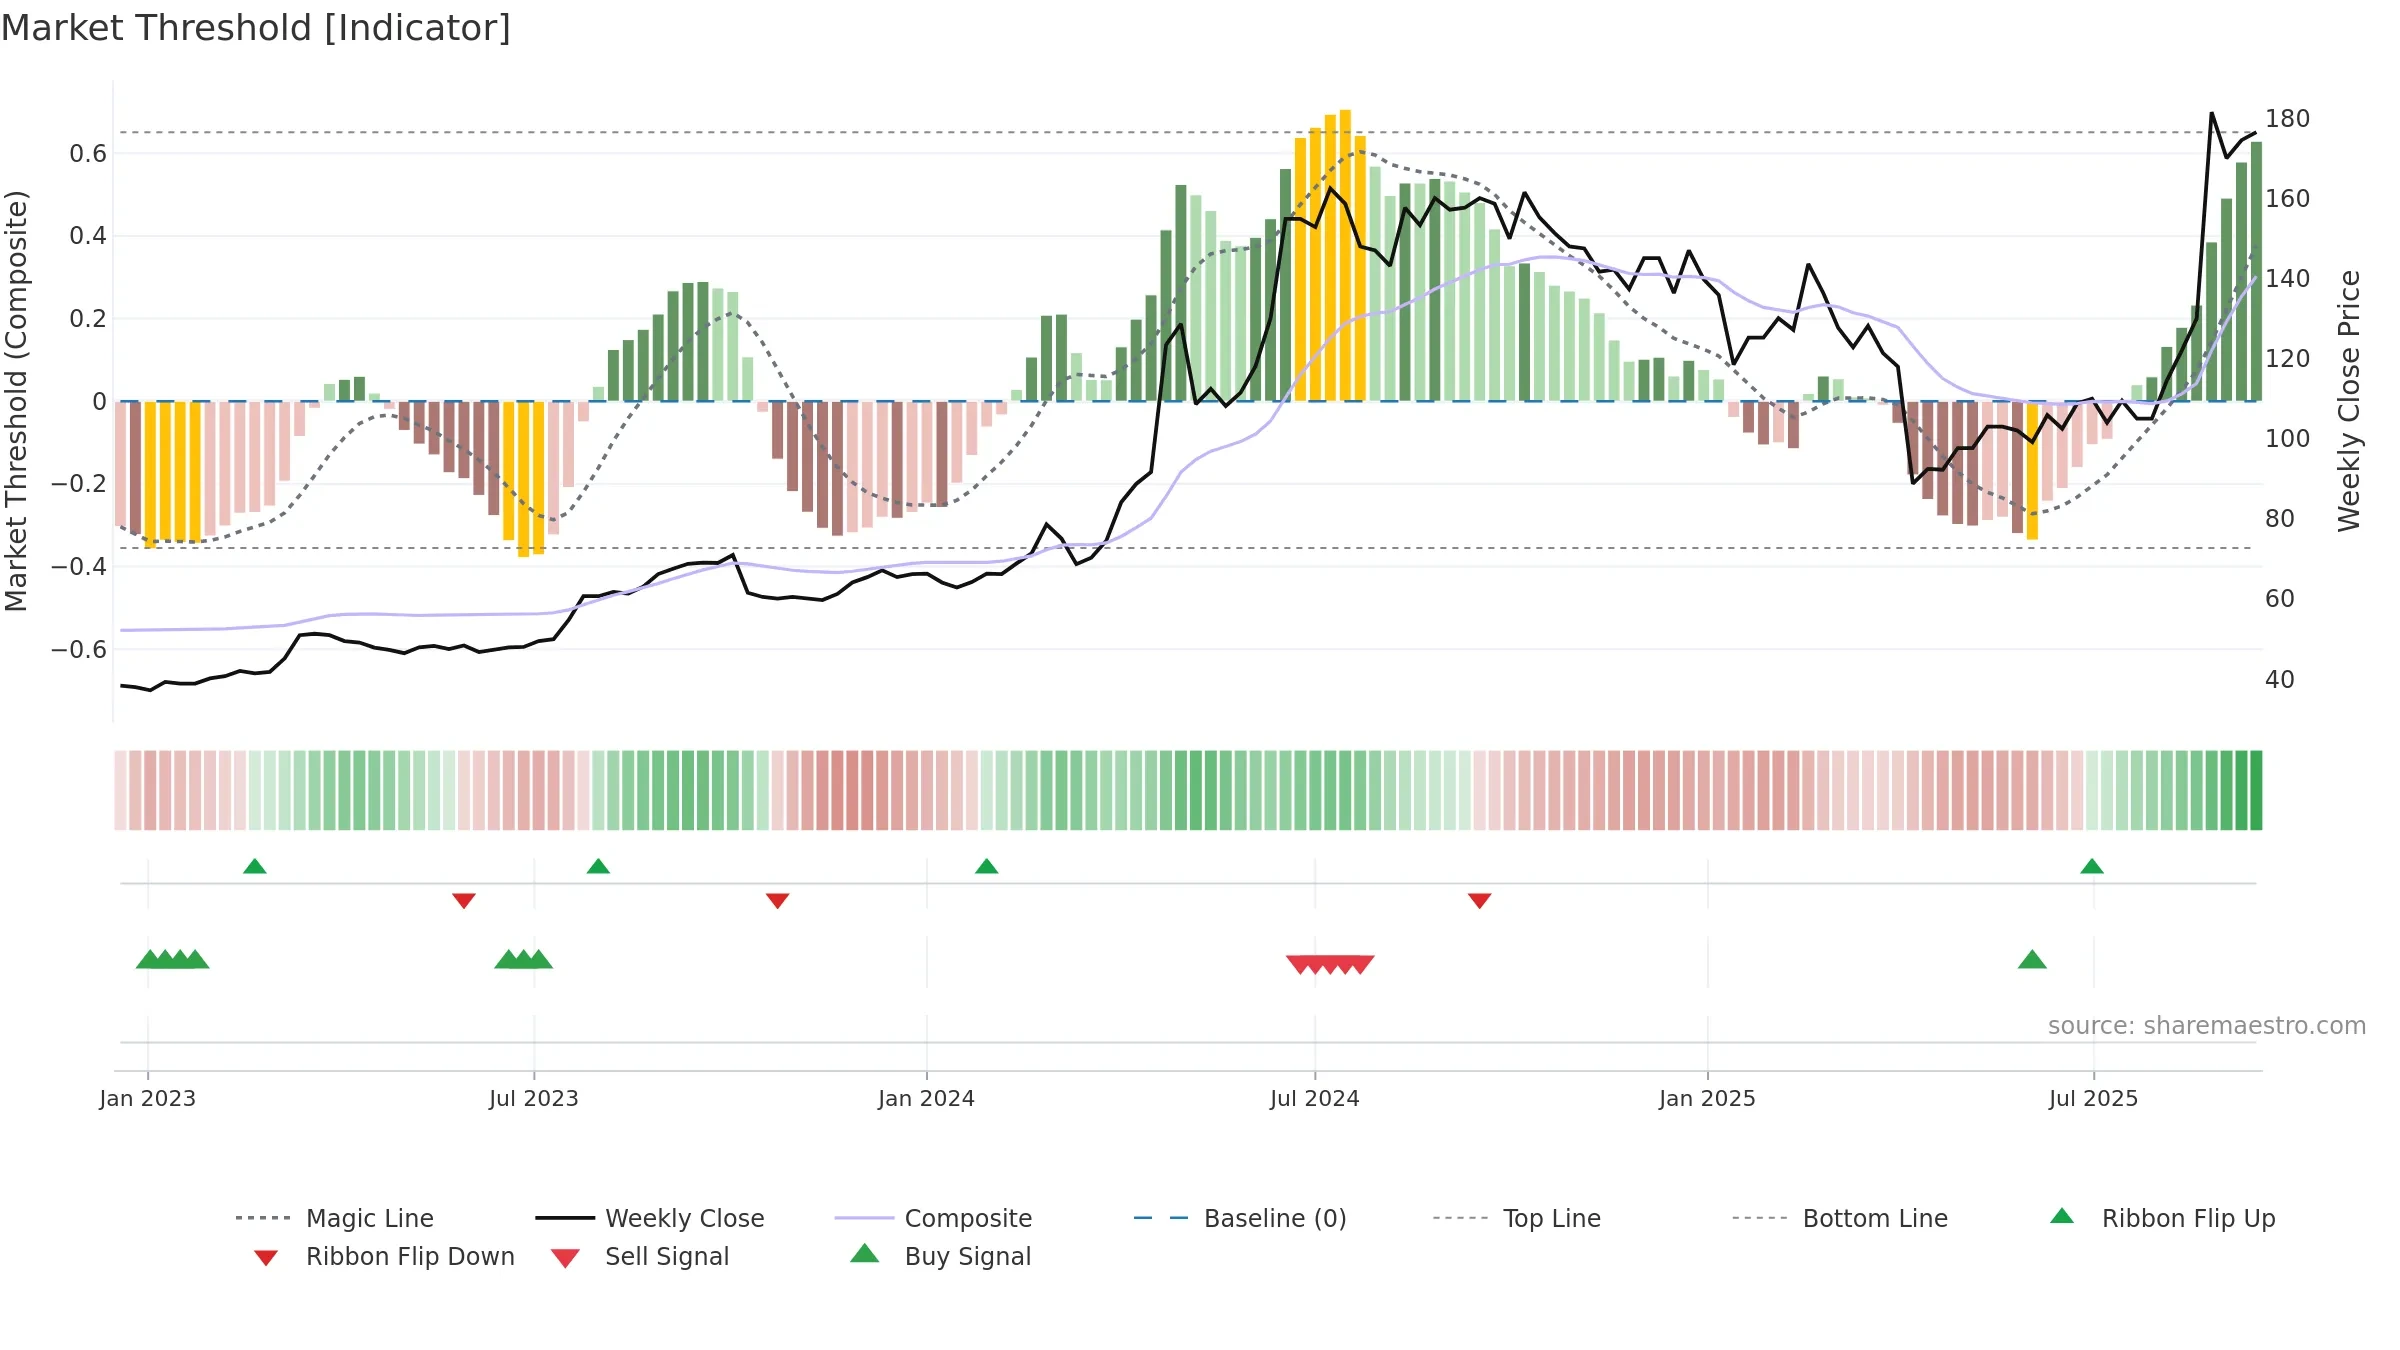Viewport: 2400px width, 1350px height.
Task: Click the Jan 2024 x-axis label
Action: point(927,1098)
